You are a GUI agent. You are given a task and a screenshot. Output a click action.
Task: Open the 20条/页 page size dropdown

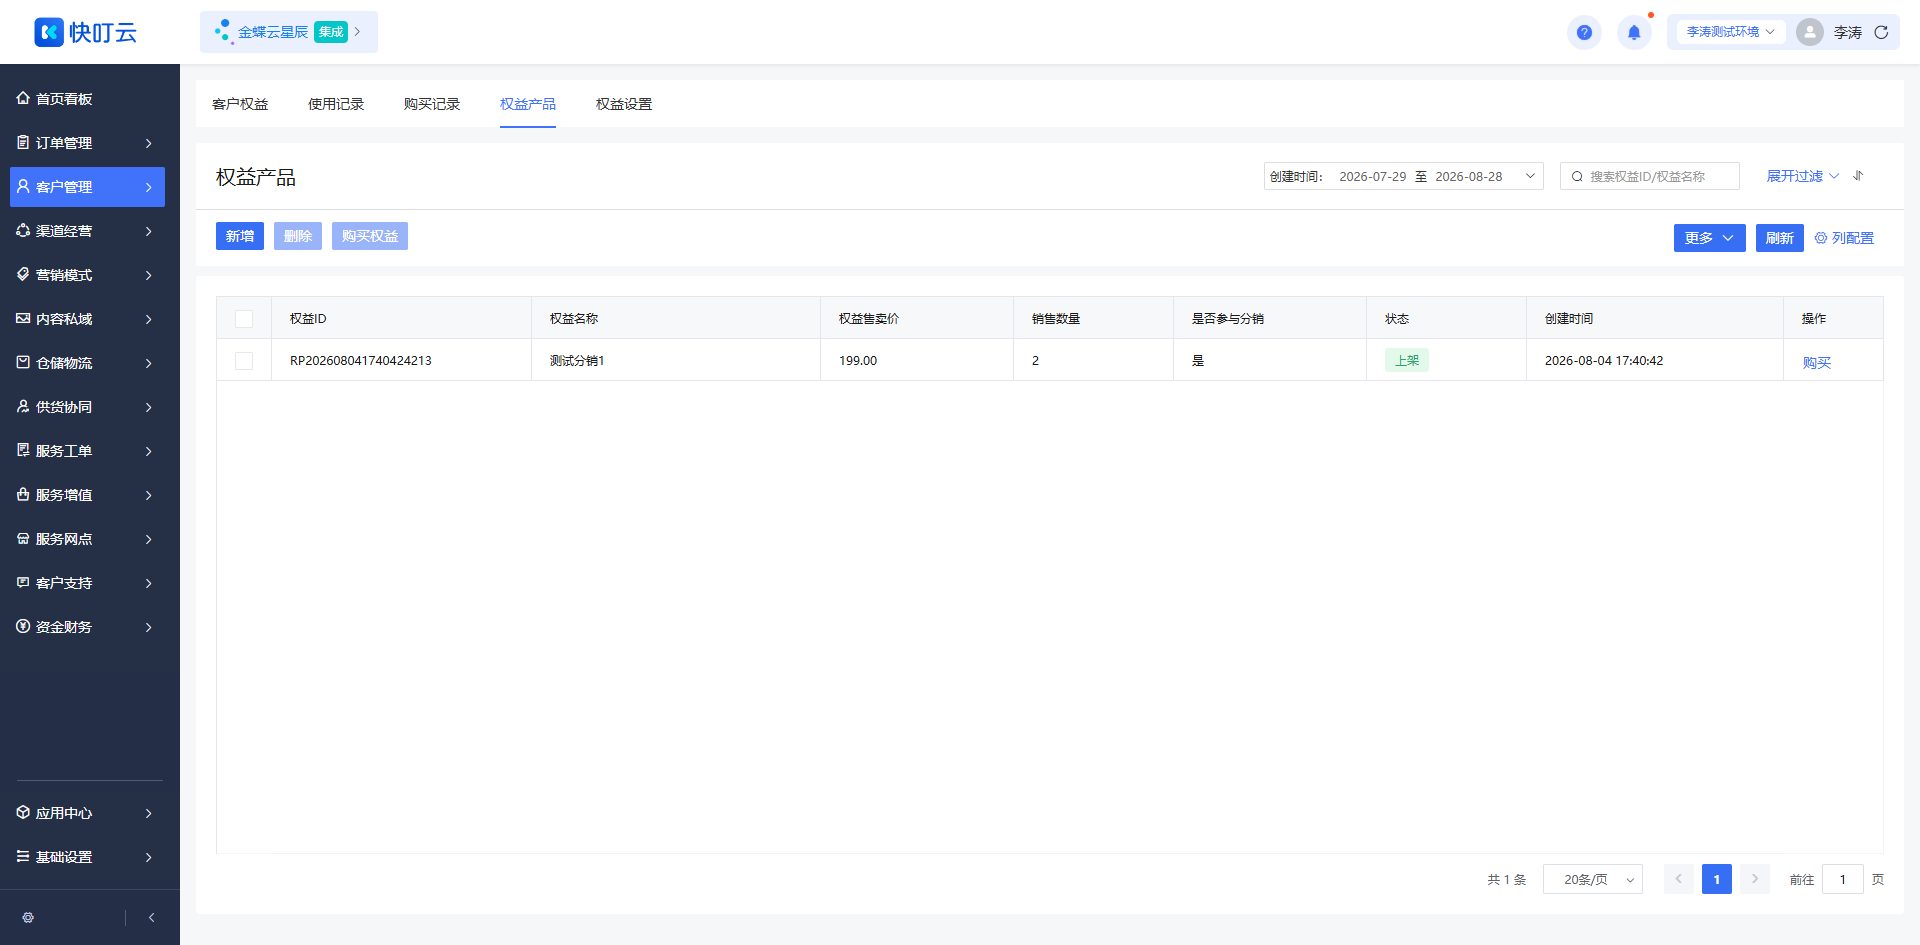[x=1593, y=880]
